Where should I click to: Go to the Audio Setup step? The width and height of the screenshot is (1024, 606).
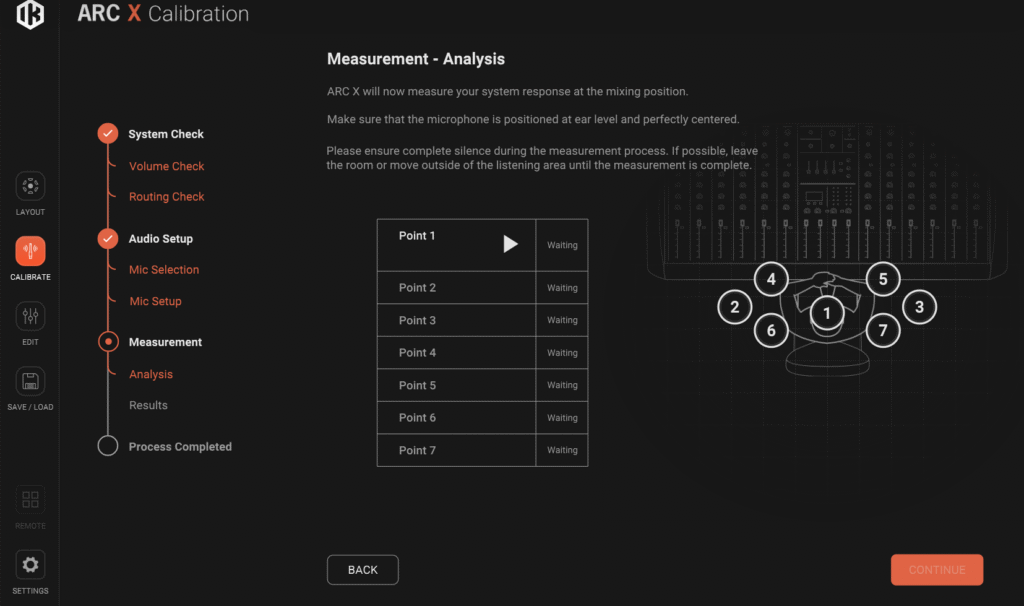pos(161,238)
